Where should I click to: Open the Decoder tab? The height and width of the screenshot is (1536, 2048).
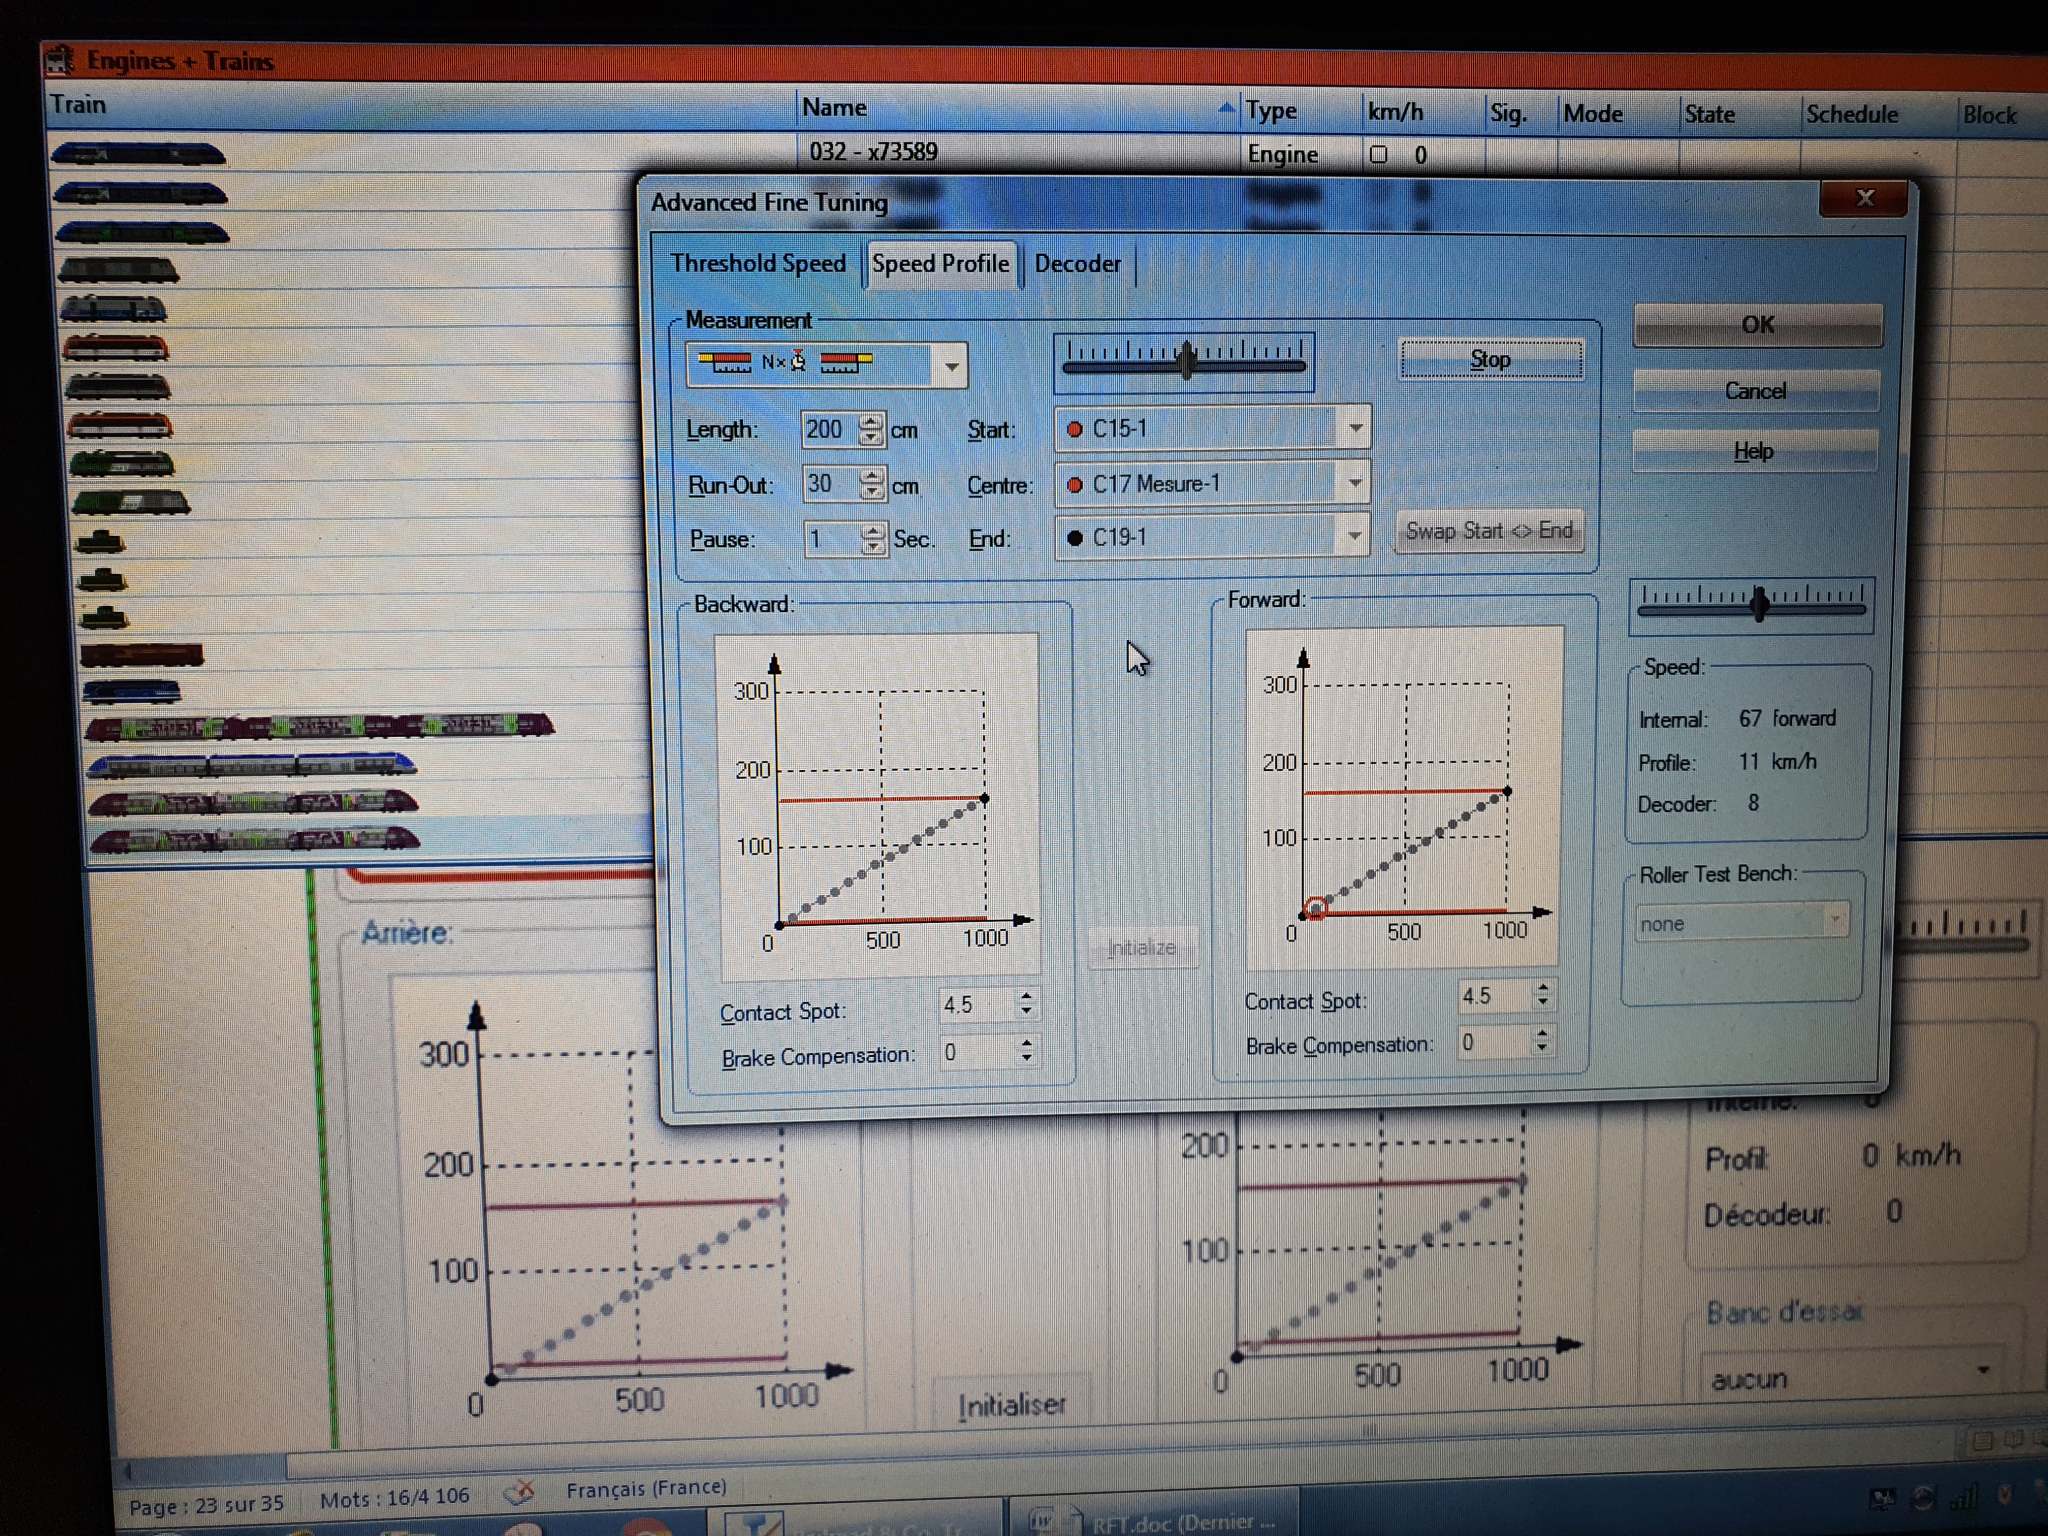[x=1077, y=264]
